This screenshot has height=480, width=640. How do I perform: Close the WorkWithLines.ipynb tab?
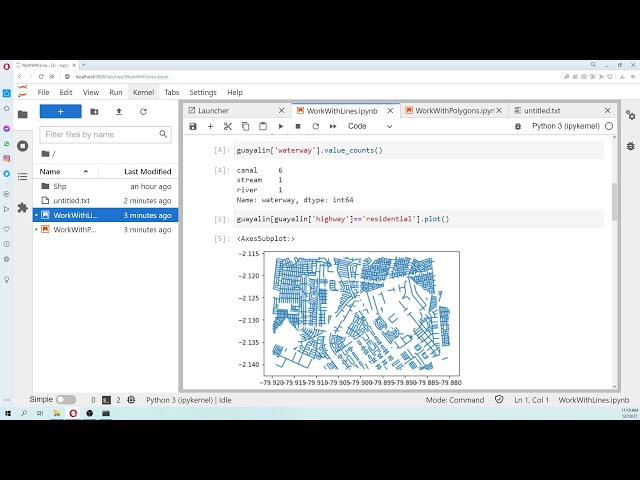390,111
